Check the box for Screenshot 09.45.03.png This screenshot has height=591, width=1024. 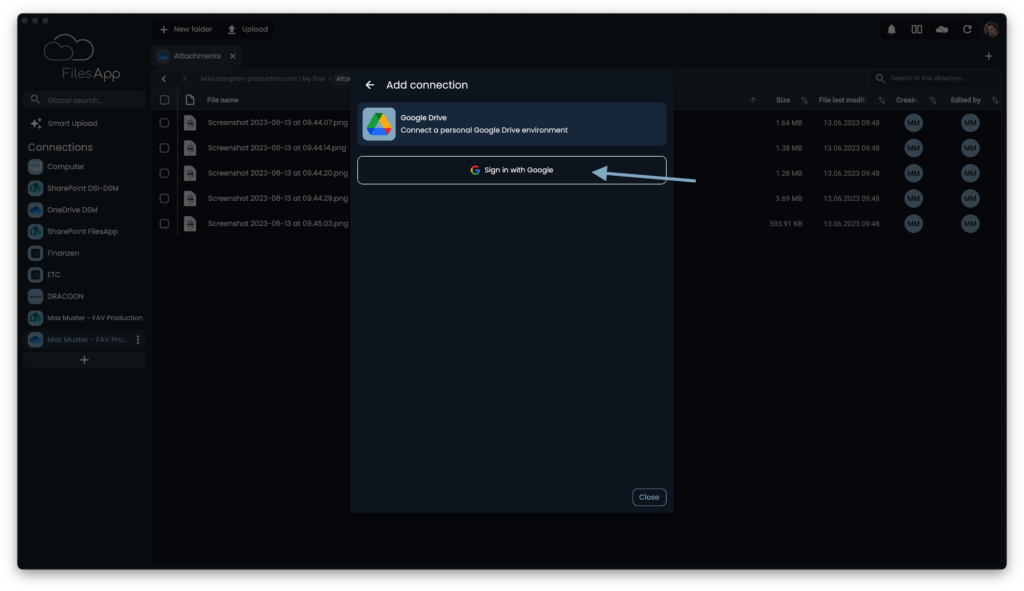coord(165,224)
